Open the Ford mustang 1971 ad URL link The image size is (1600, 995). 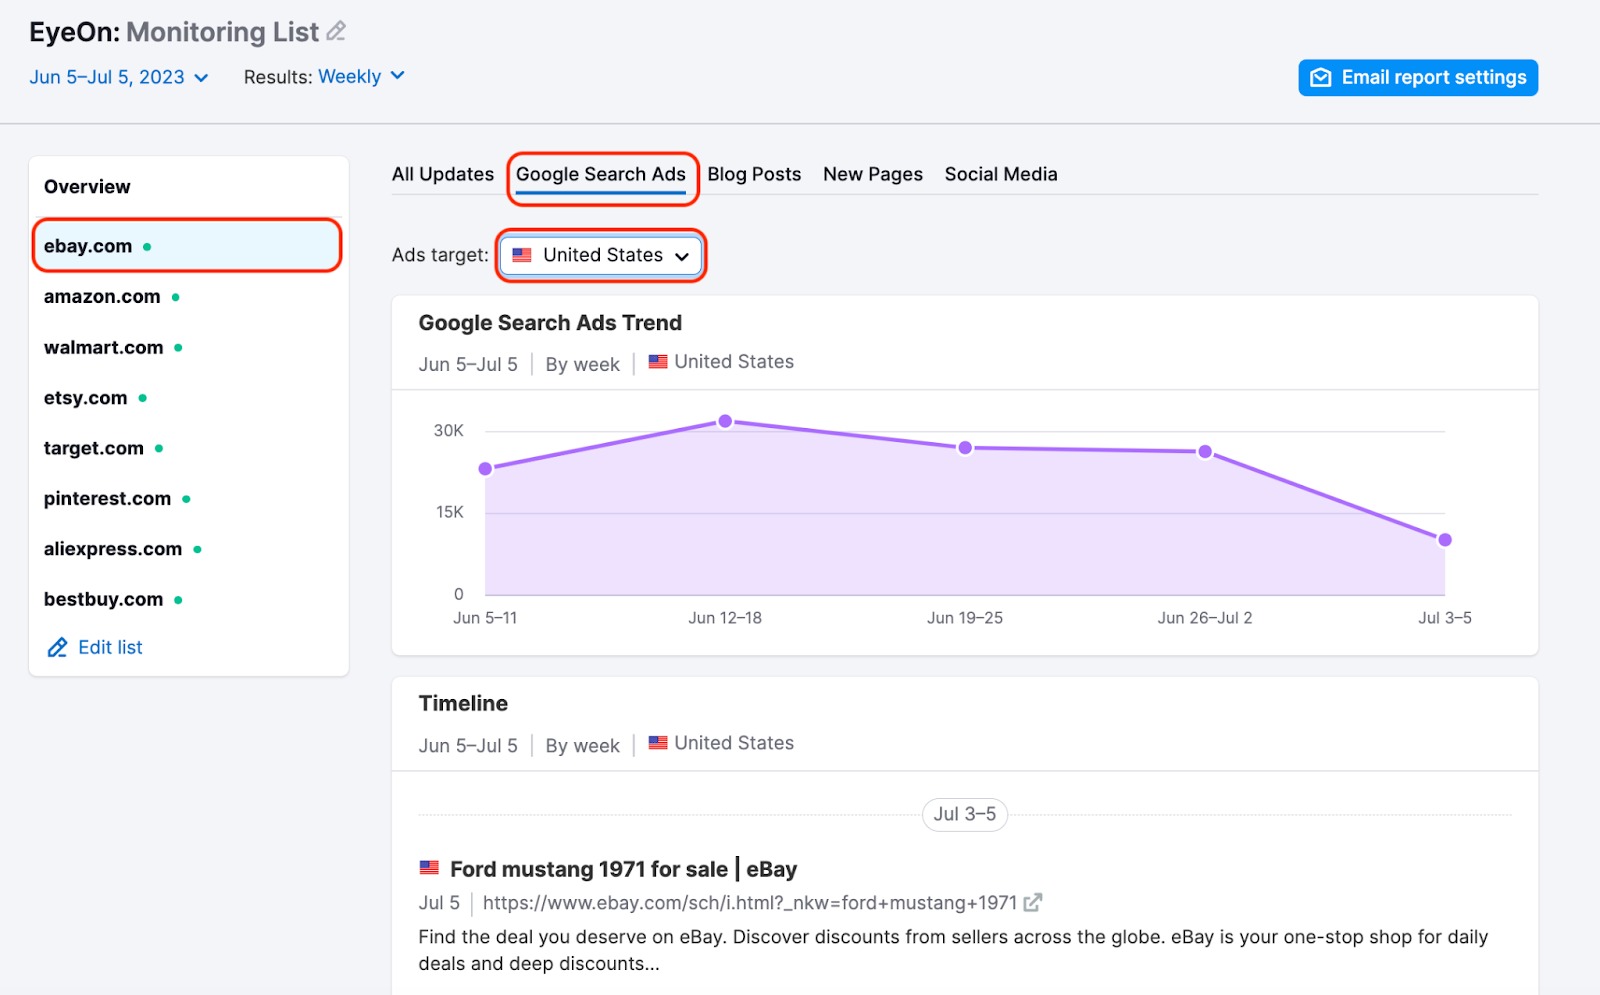click(749, 903)
